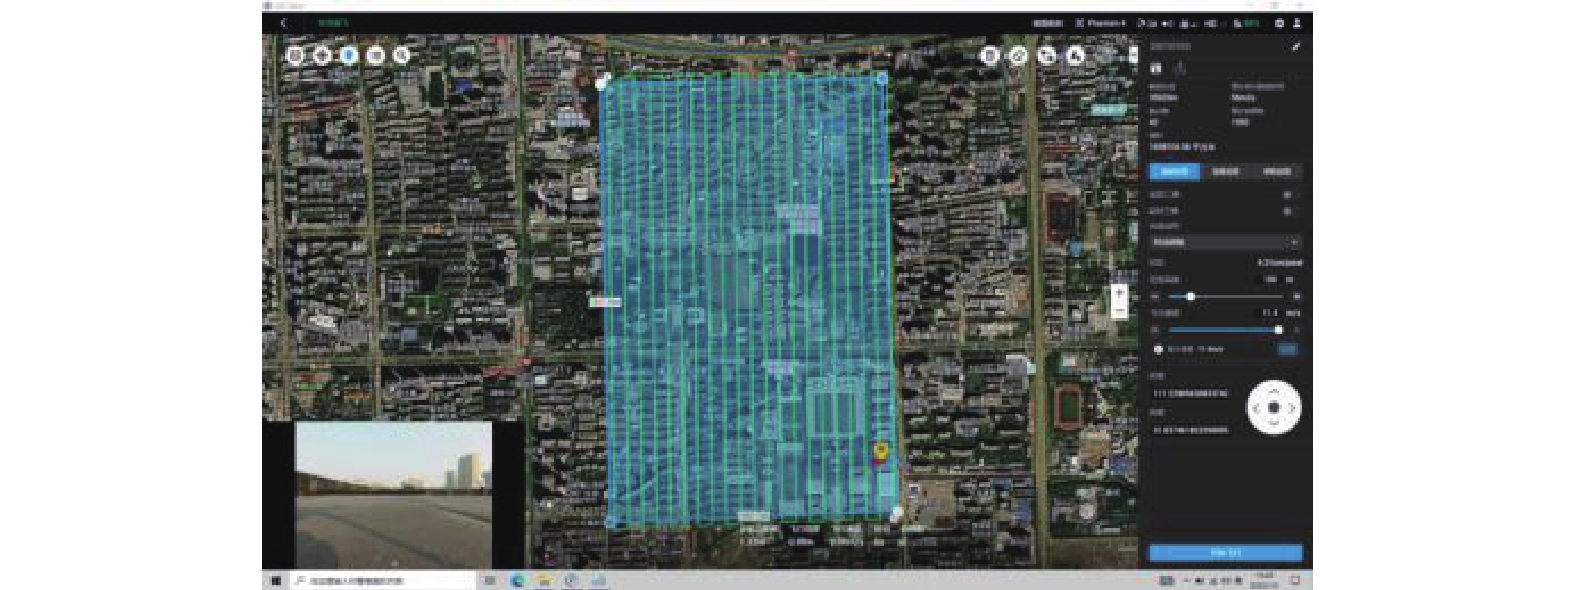The width and height of the screenshot is (1575, 590).
Task: Zoom out the map with minus button
Action: click(x=1119, y=312)
